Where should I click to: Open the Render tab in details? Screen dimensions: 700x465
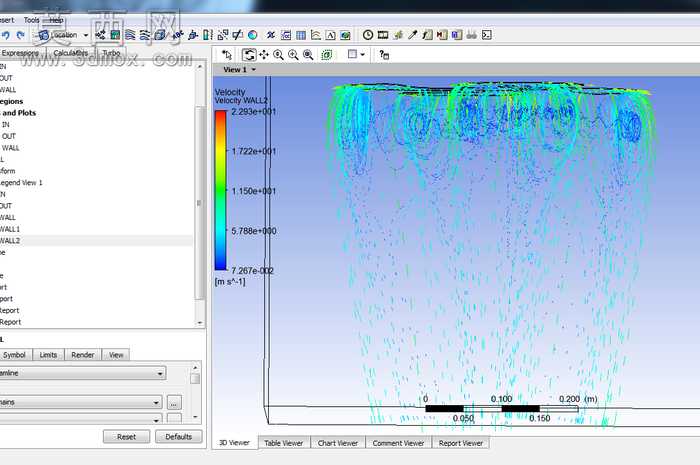(83, 355)
